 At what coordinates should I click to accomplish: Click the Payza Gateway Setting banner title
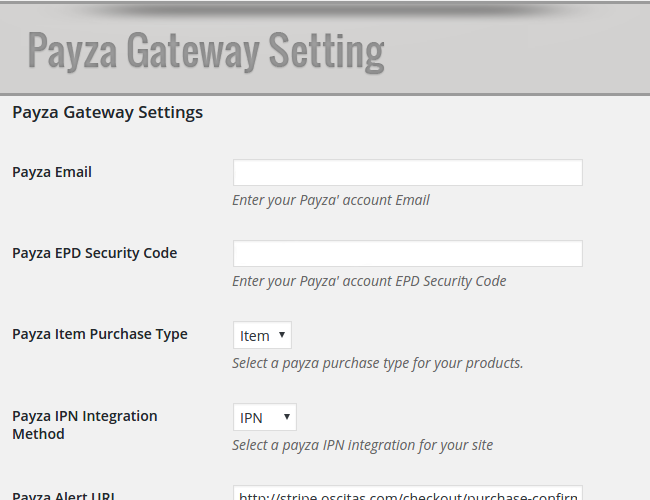click(206, 51)
